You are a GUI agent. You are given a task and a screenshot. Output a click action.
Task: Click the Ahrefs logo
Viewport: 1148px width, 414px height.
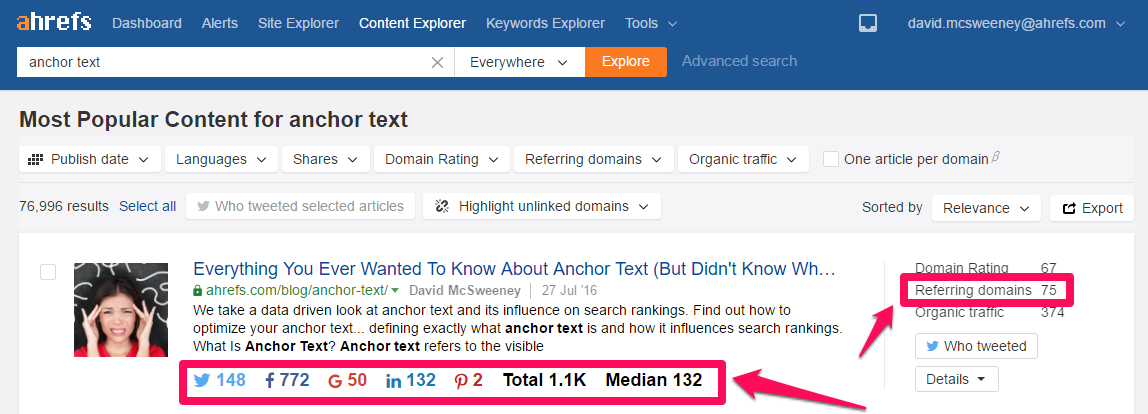tap(54, 22)
